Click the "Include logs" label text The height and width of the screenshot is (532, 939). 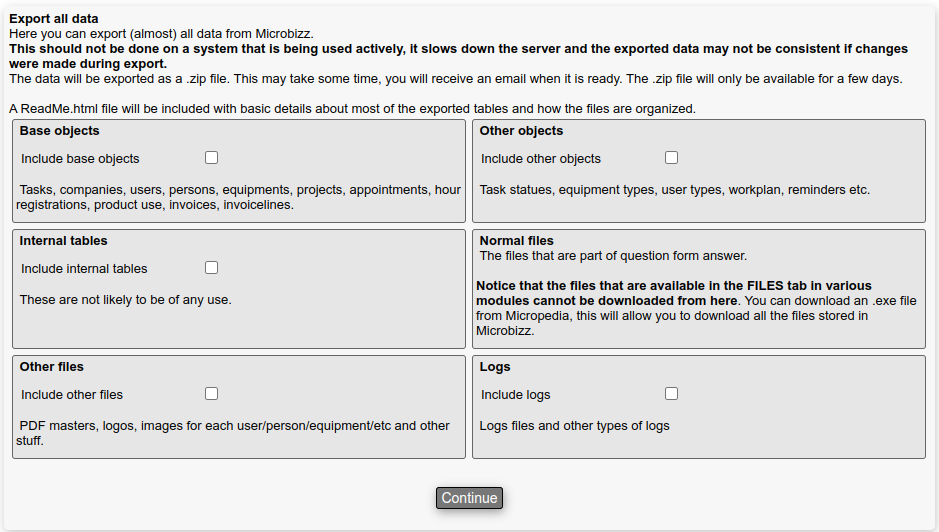(x=516, y=395)
